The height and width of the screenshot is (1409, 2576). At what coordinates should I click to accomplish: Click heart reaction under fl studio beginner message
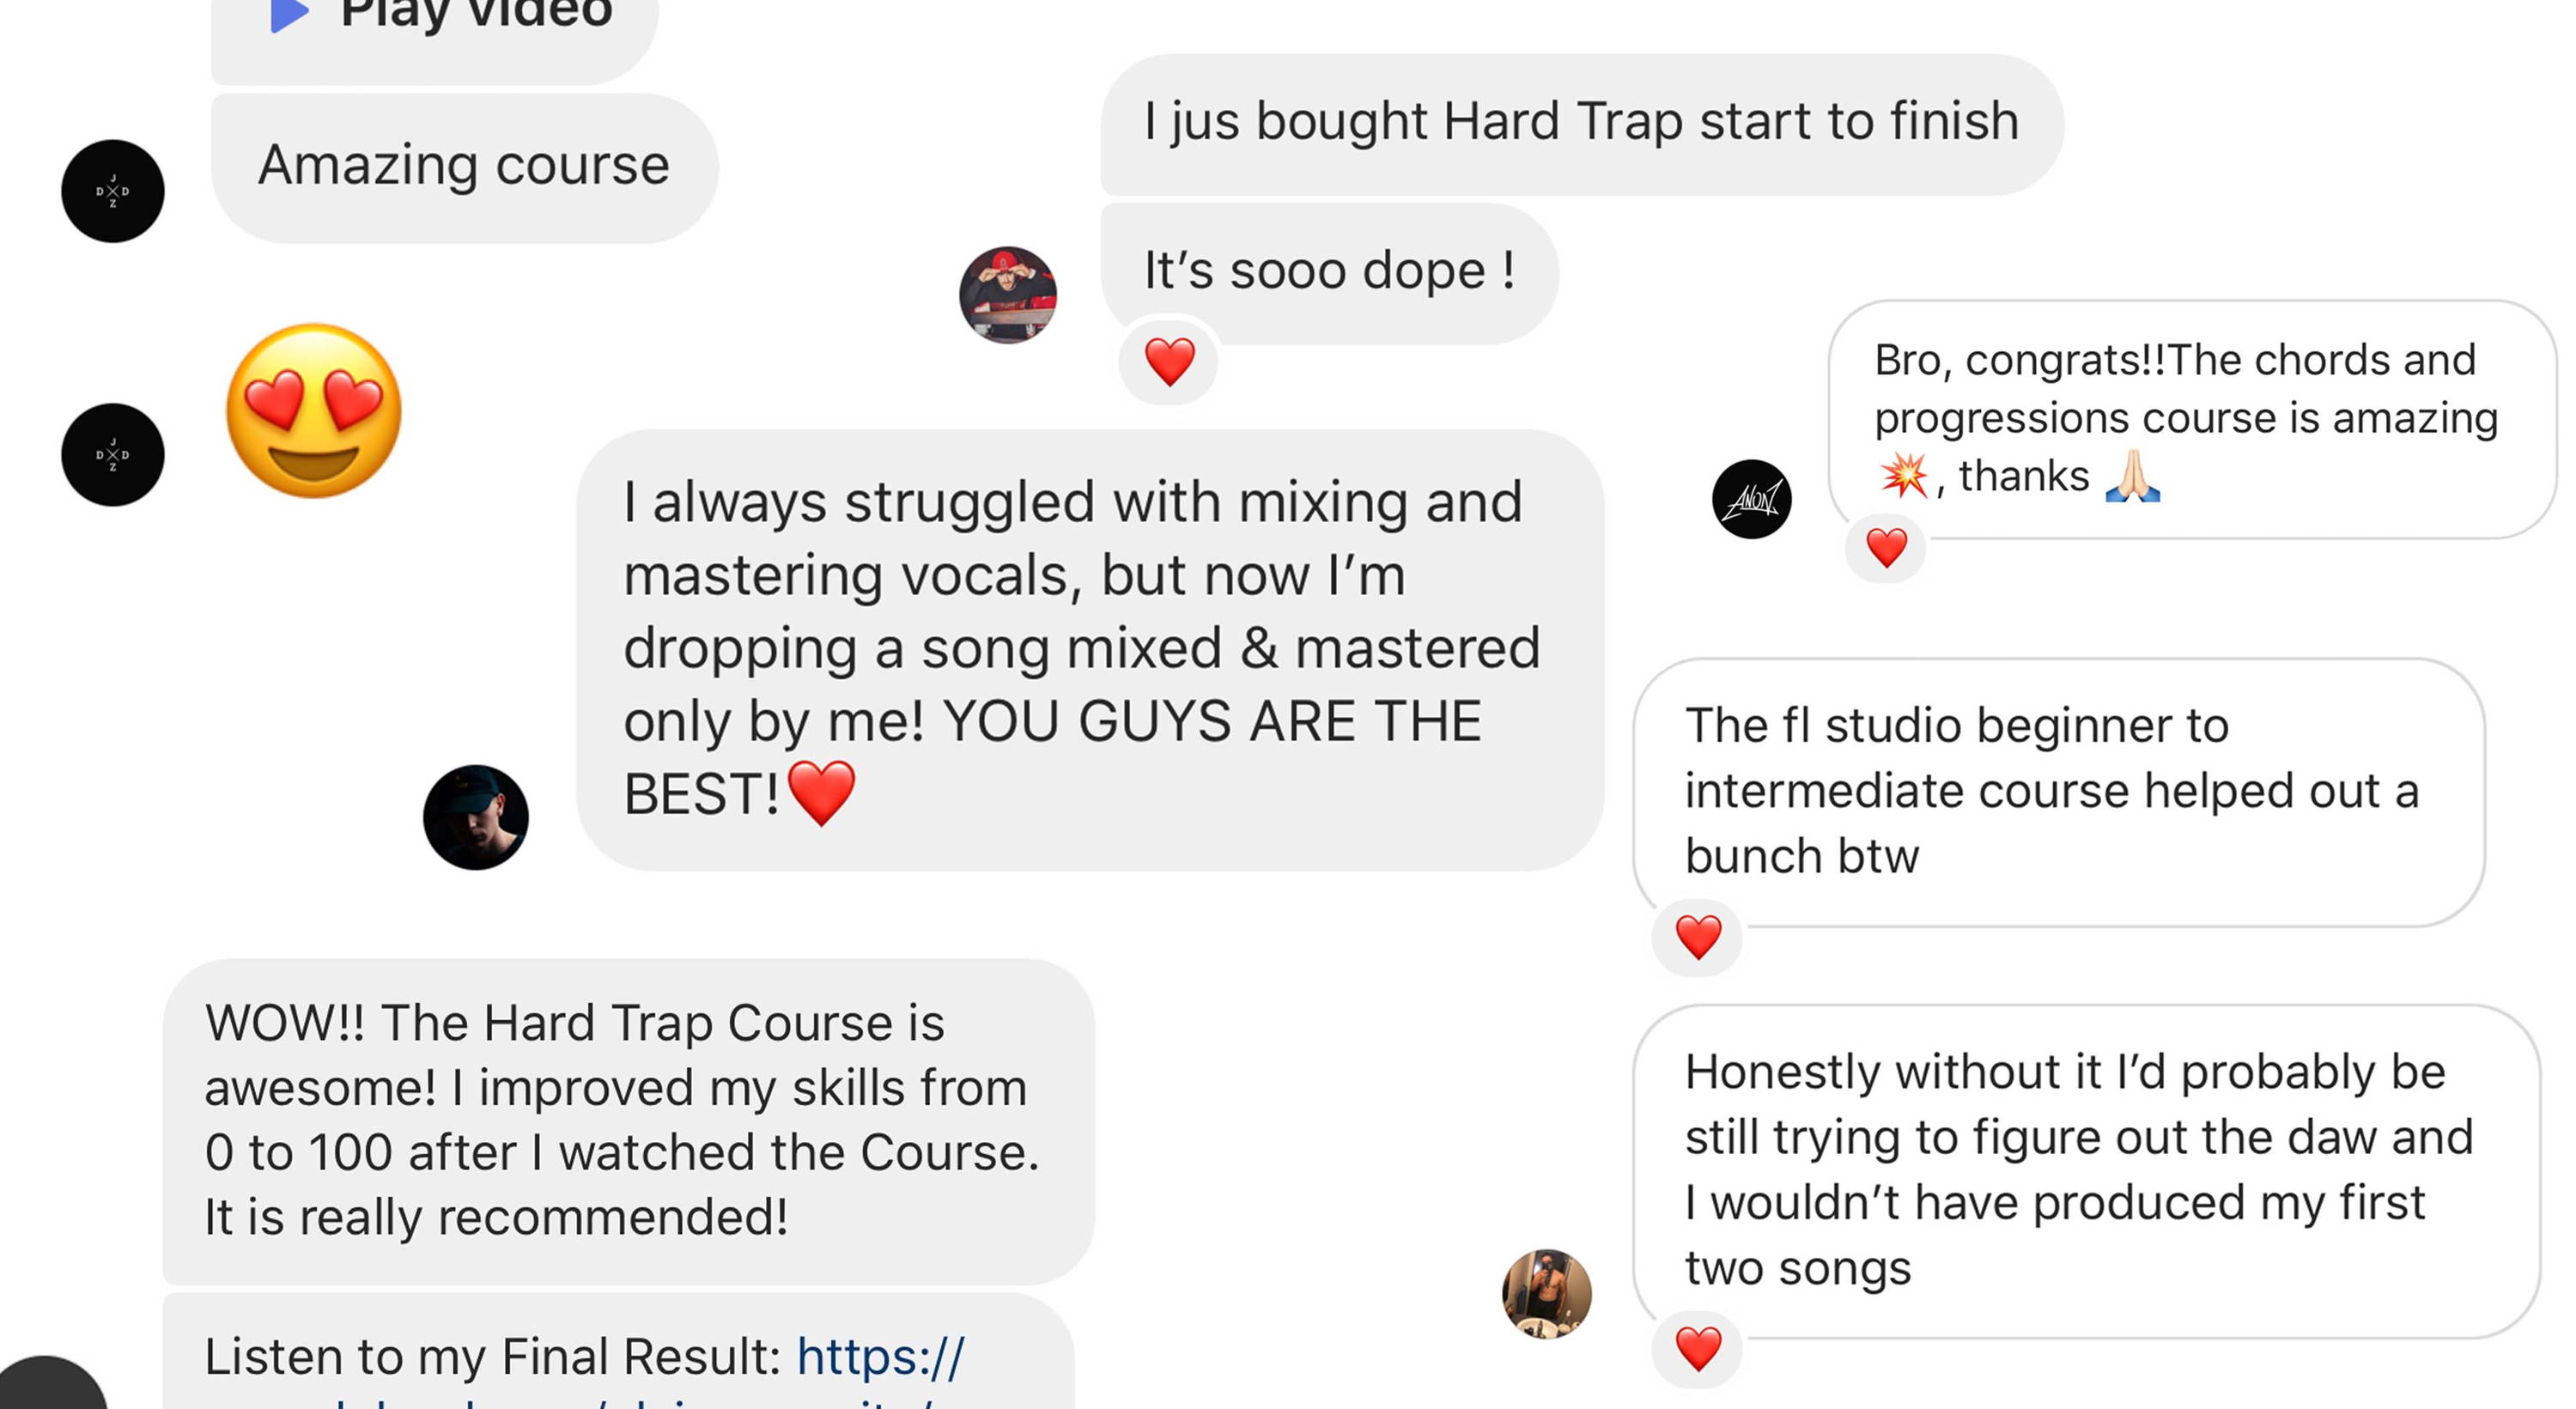(1698, 937)
